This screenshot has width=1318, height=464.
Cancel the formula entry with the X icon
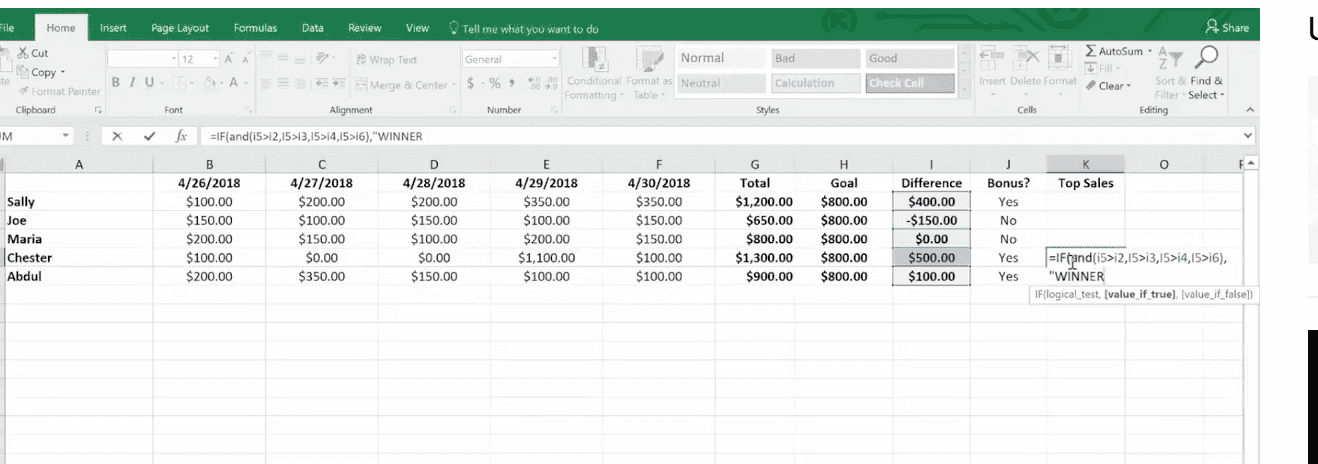pos(118,136)
